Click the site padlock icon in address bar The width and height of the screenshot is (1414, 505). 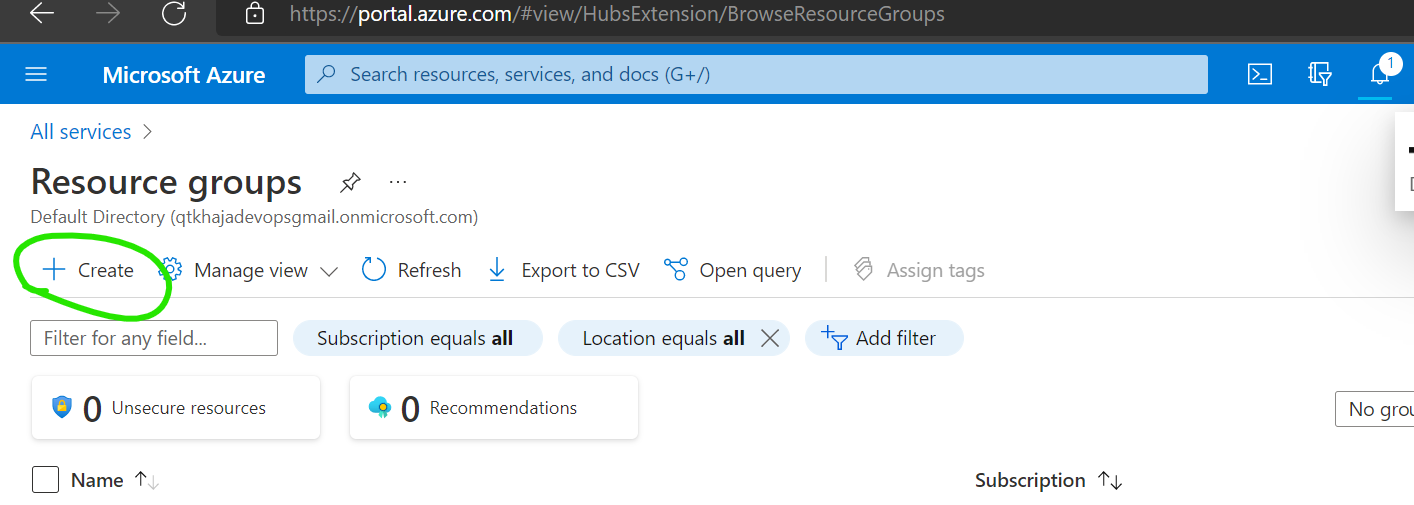pyautogui.click(x=255, y=14)
